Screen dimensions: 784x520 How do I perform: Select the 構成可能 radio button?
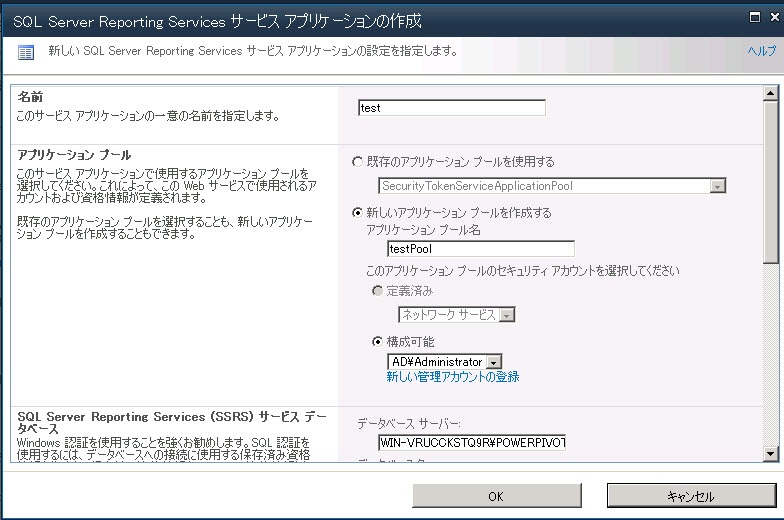click(377, 342)
